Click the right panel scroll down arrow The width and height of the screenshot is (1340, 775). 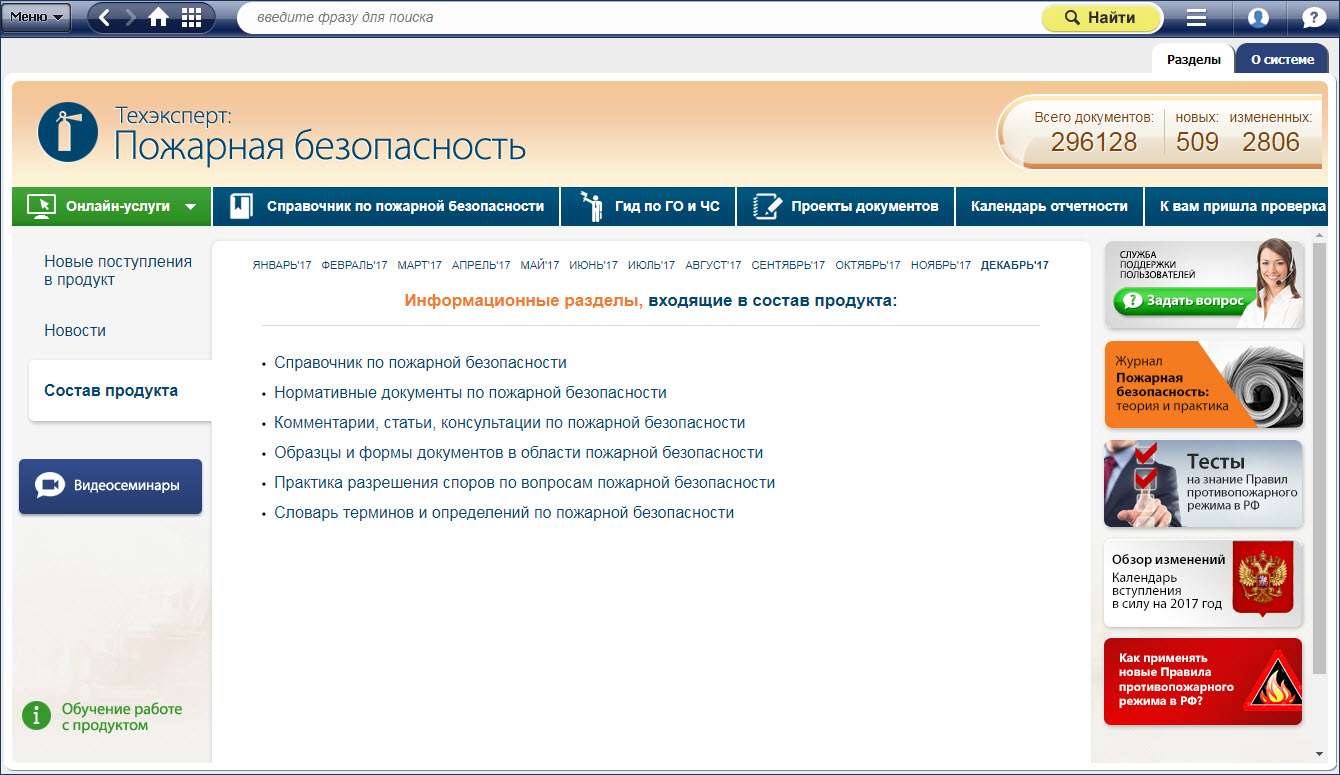click(1319, 754)
